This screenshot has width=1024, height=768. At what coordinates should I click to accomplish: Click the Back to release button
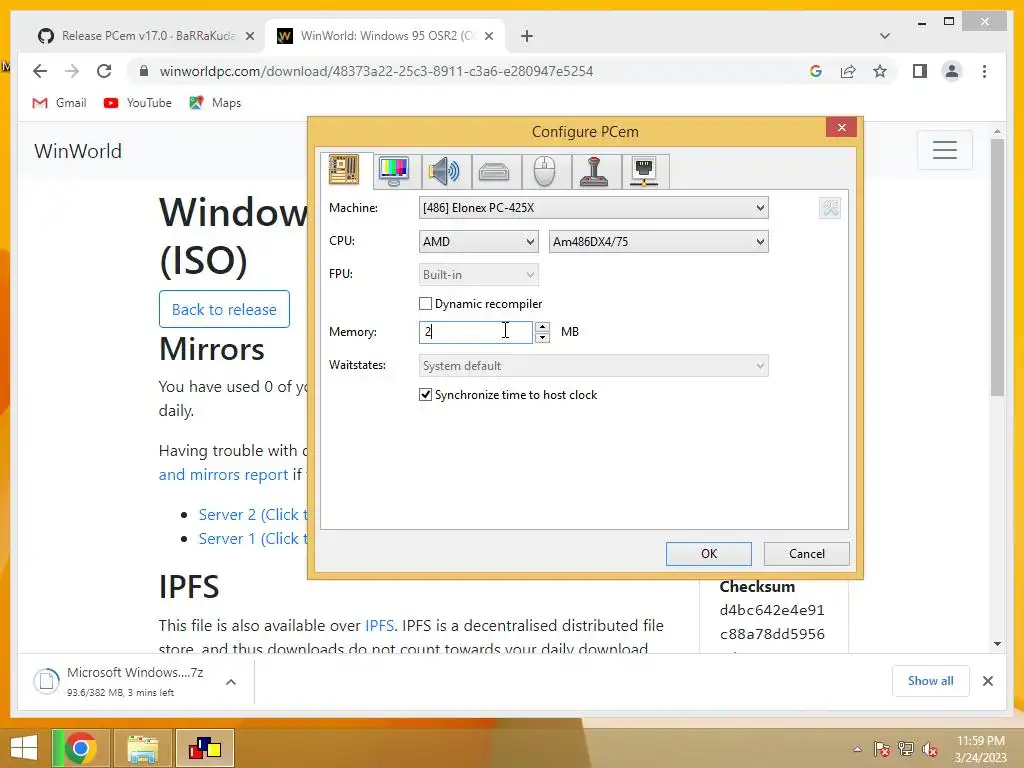pyautogui.click(x=224, y=309)
